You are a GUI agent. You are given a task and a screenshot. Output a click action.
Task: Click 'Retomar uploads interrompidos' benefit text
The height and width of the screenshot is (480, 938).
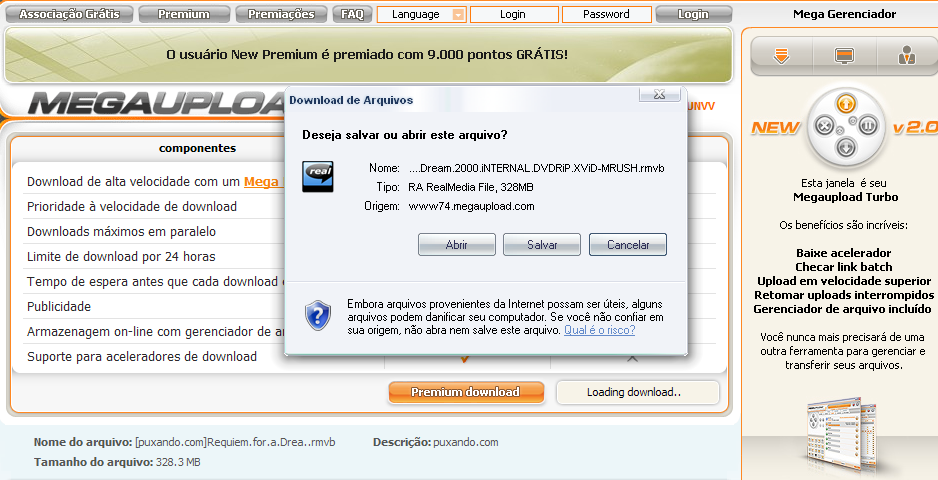pyautogui.click(x=843, y=295)
